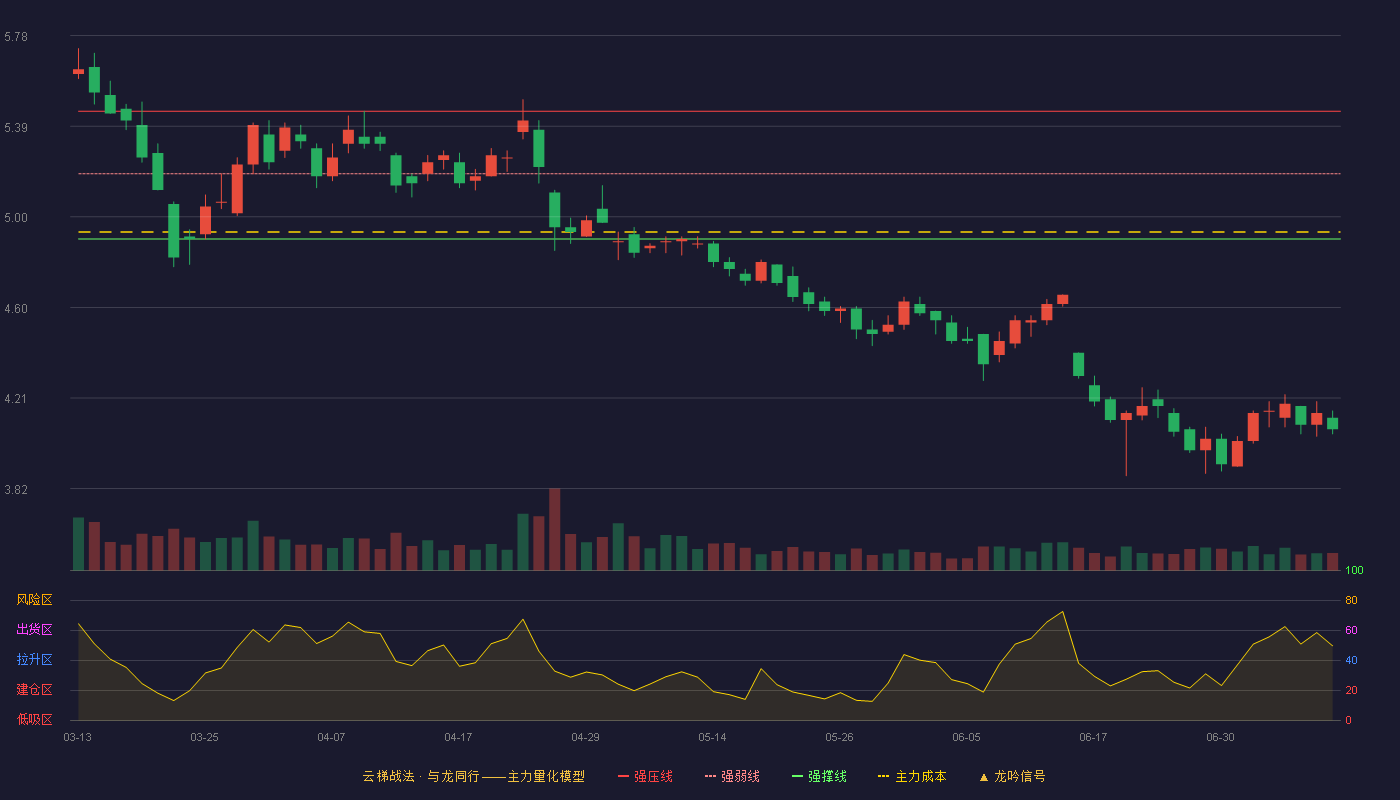Click the 60 indicator scale value
This screenshot has height=800, width=1400.
click(x=1351, y=631)
